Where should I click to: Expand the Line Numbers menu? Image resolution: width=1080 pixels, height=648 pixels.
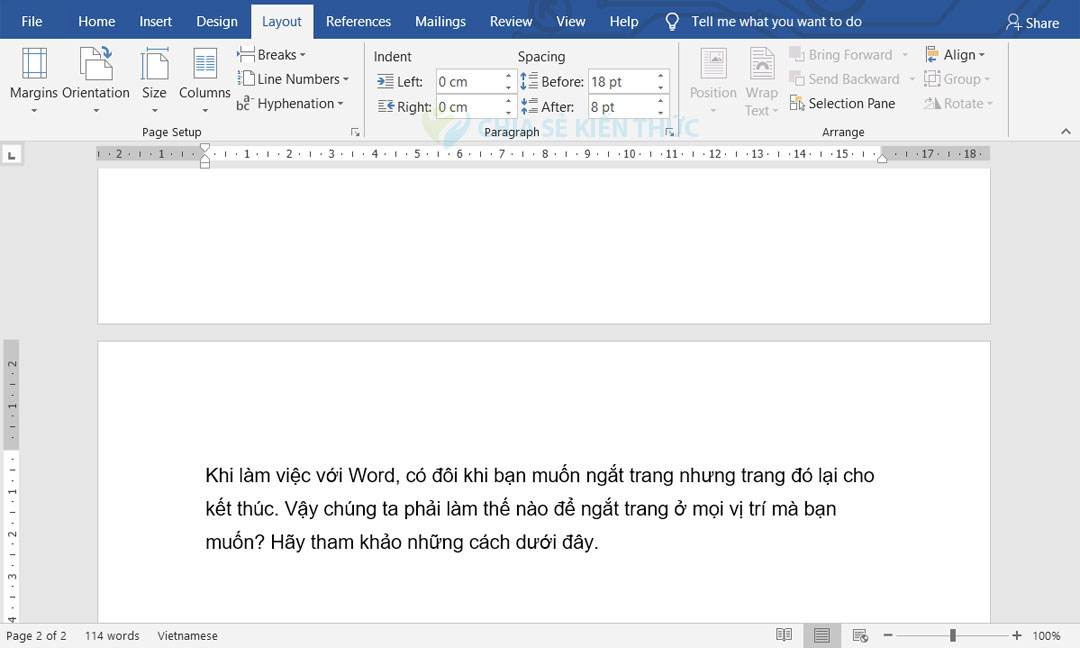295,79
